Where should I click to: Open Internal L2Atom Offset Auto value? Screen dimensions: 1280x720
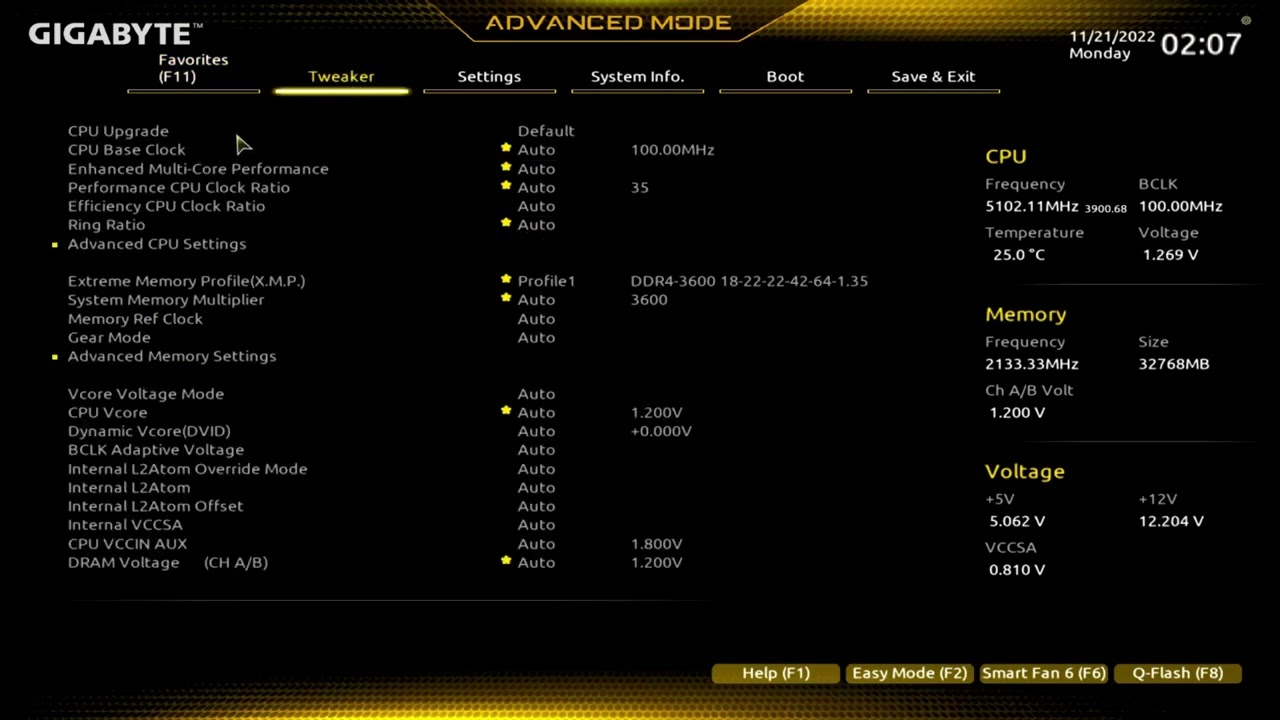[536, 506]
